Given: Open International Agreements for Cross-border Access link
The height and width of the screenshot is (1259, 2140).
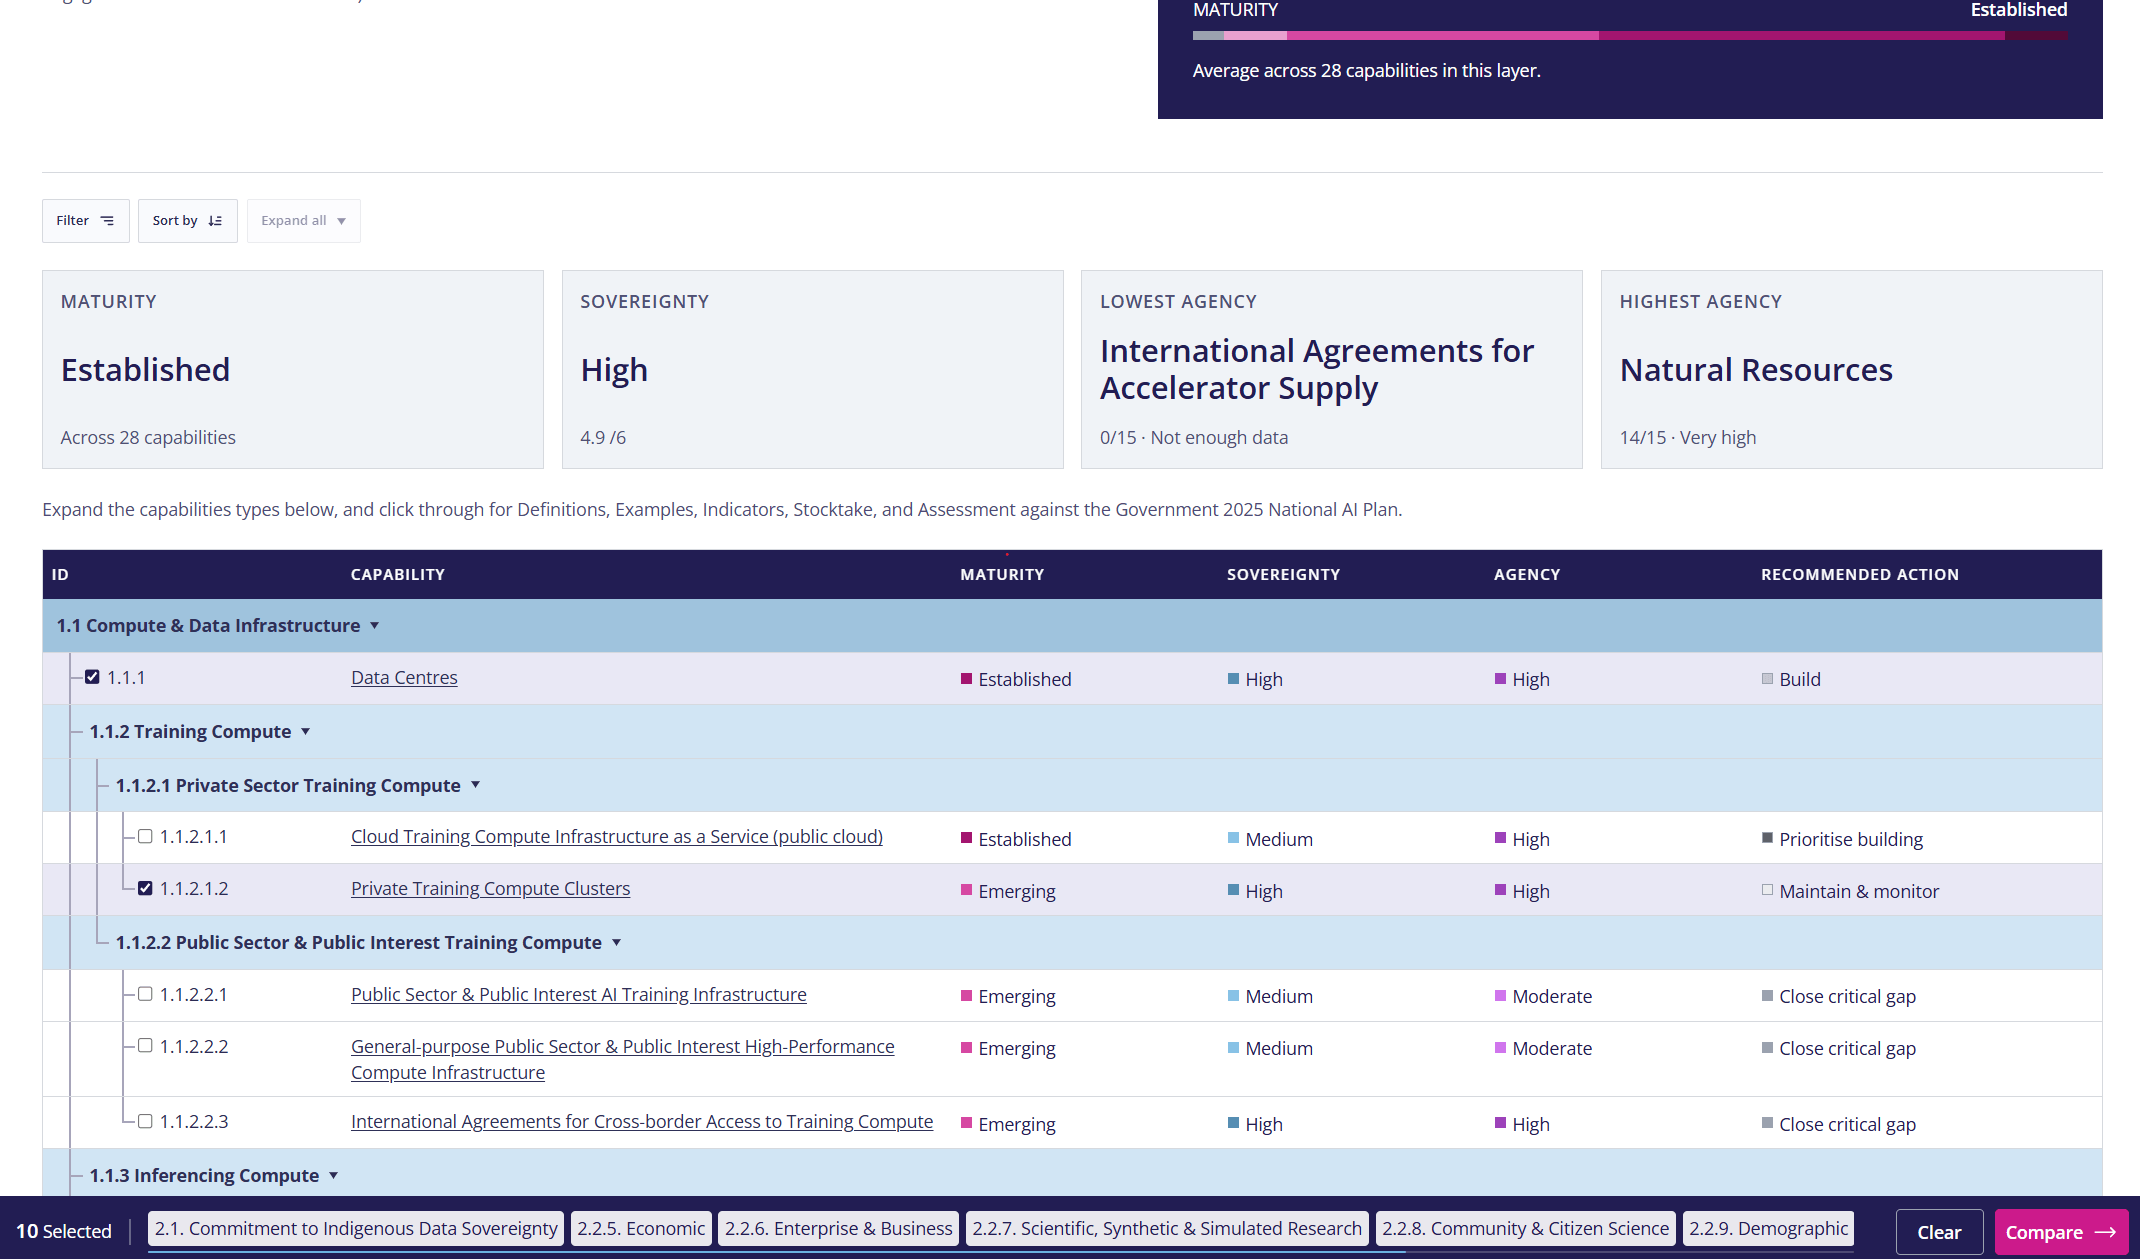Looking at the screenshot, I should (x=642, y=1121).
